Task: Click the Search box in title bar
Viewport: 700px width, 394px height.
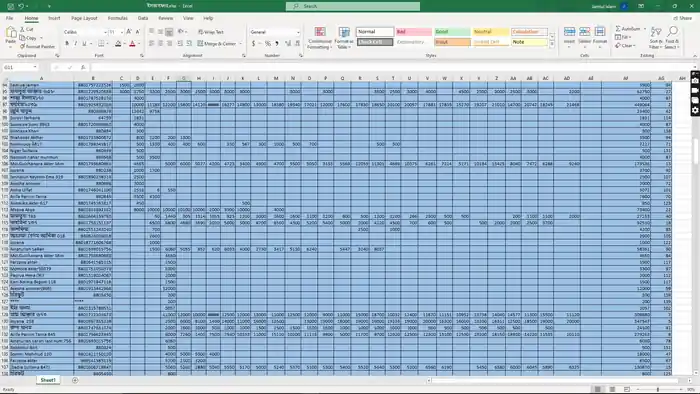Action: [x=353, y=6]
